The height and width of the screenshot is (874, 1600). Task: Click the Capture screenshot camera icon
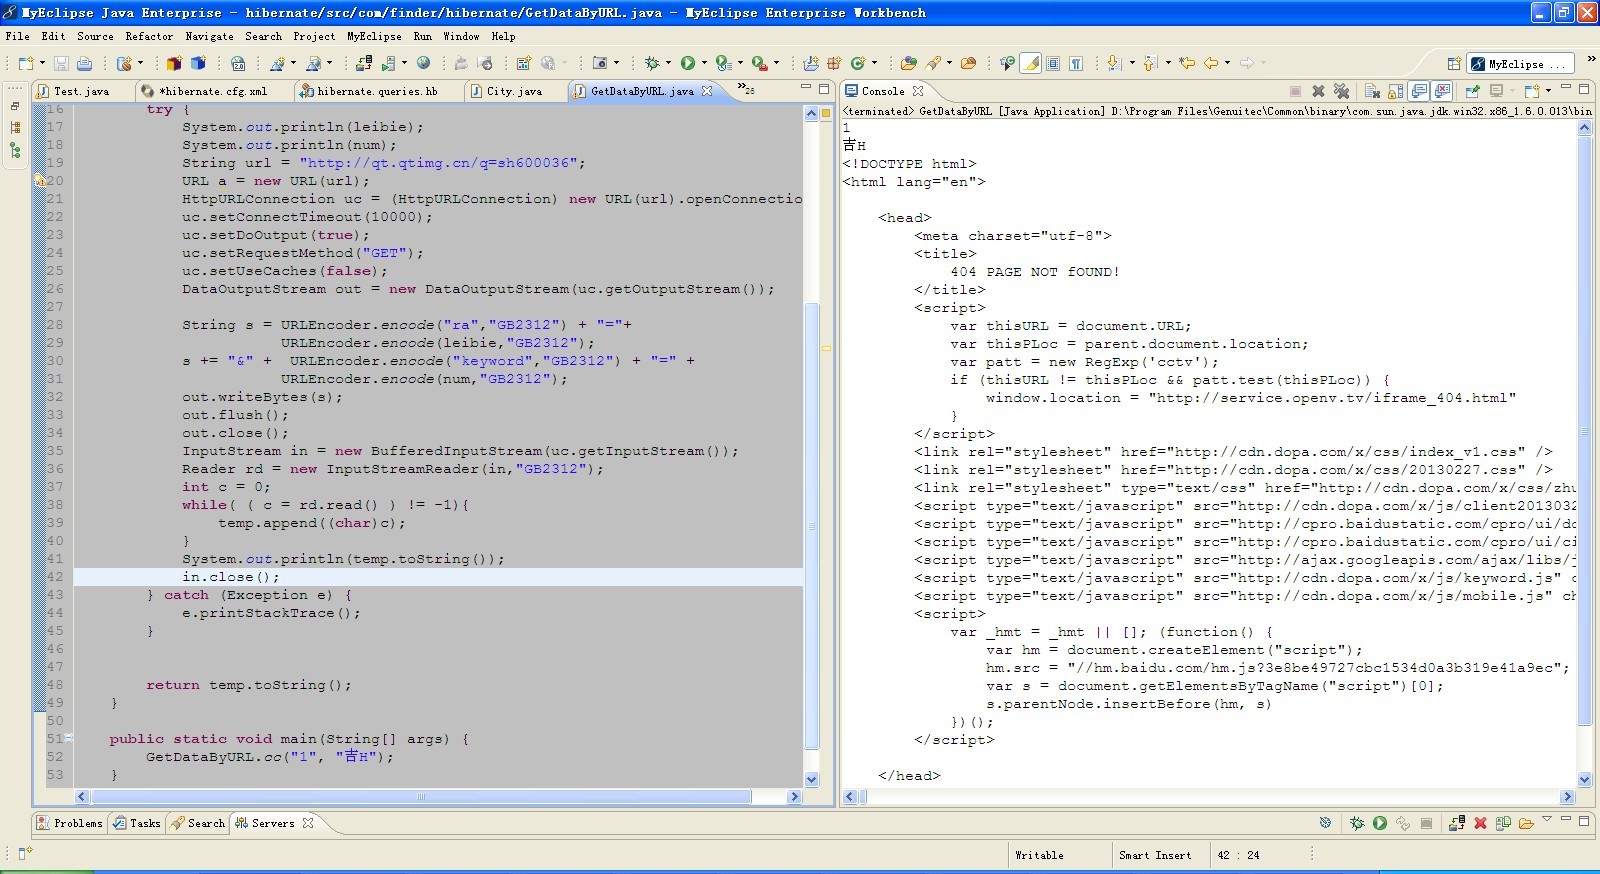600,63
